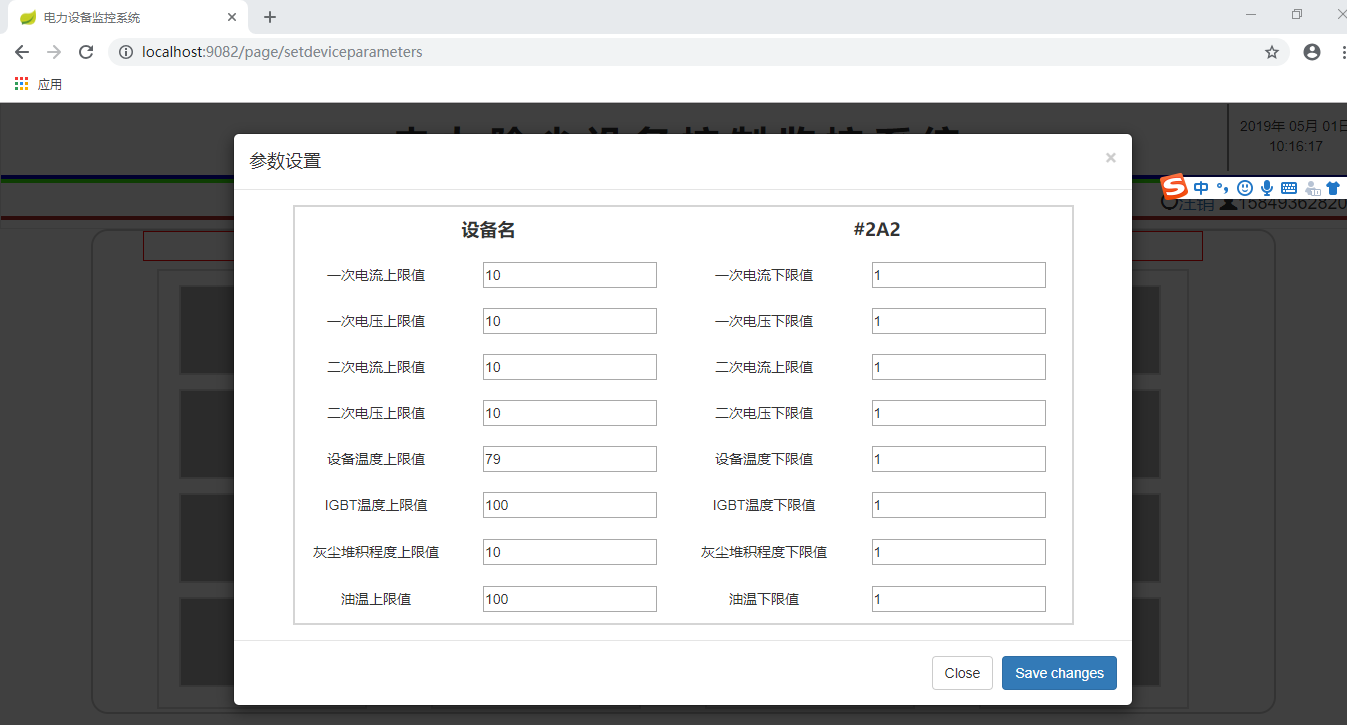Select the 电力设备监控系统 browser tab
This screenshot has height=725, width=1347.
pyautogui.click(x=128, y=17)
